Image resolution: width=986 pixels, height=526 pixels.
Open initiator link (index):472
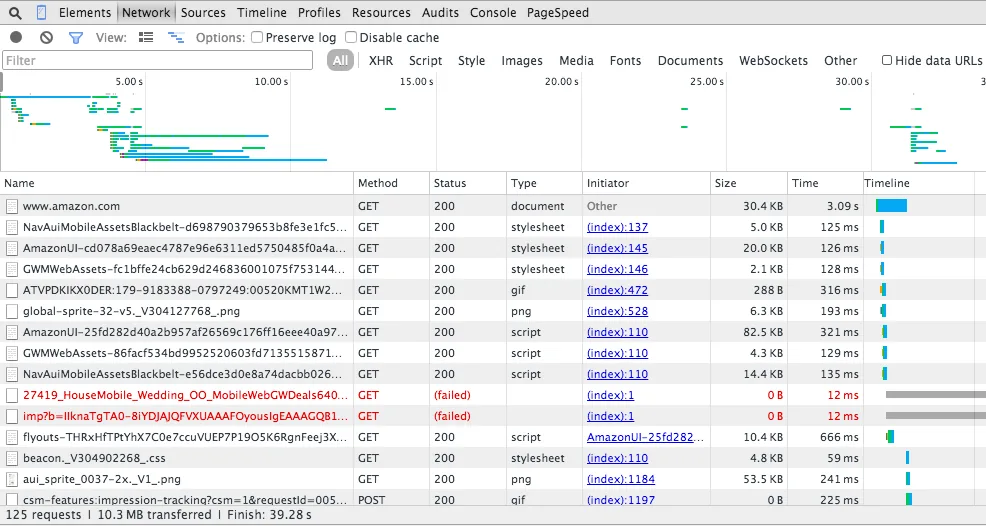618,290
